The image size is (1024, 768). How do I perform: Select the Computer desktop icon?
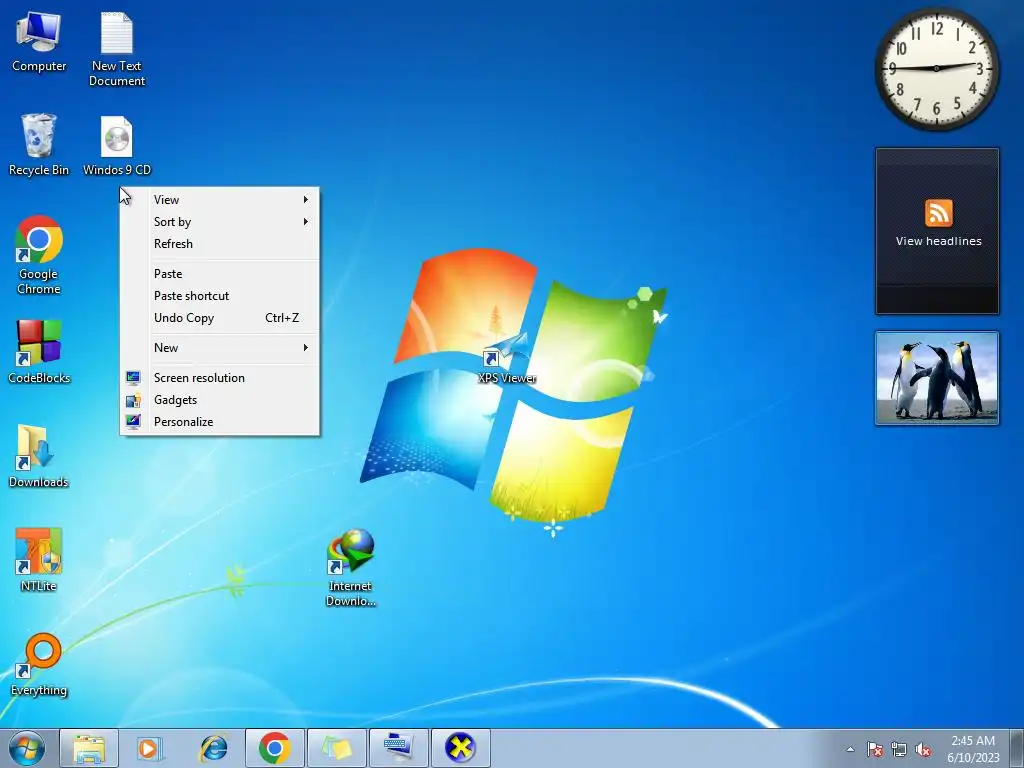(39, 42)
